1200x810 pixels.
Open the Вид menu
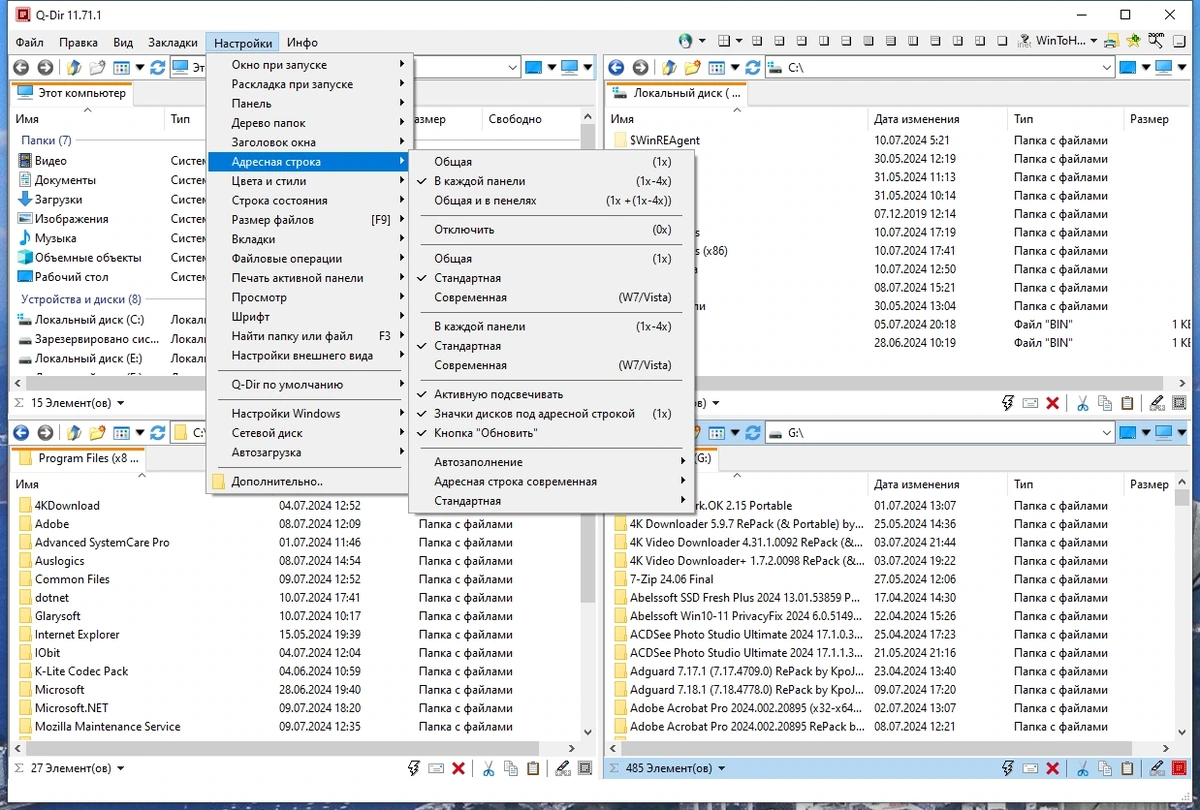[123, 43]
